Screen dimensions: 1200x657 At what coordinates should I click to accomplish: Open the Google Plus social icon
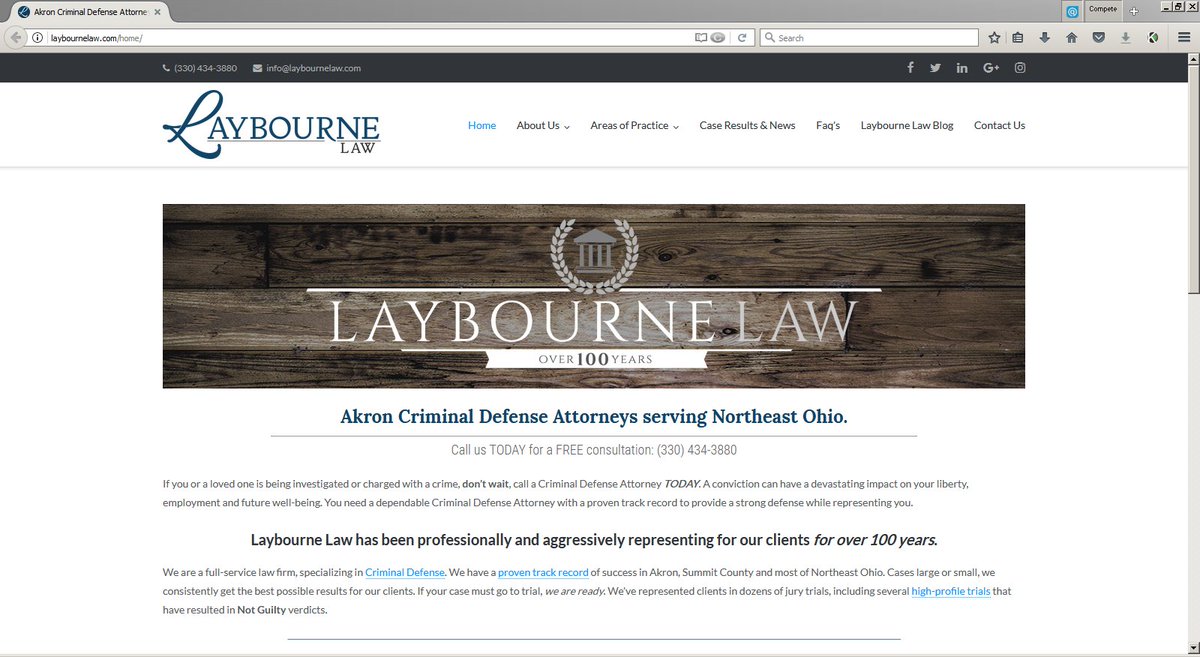(991, 68)
